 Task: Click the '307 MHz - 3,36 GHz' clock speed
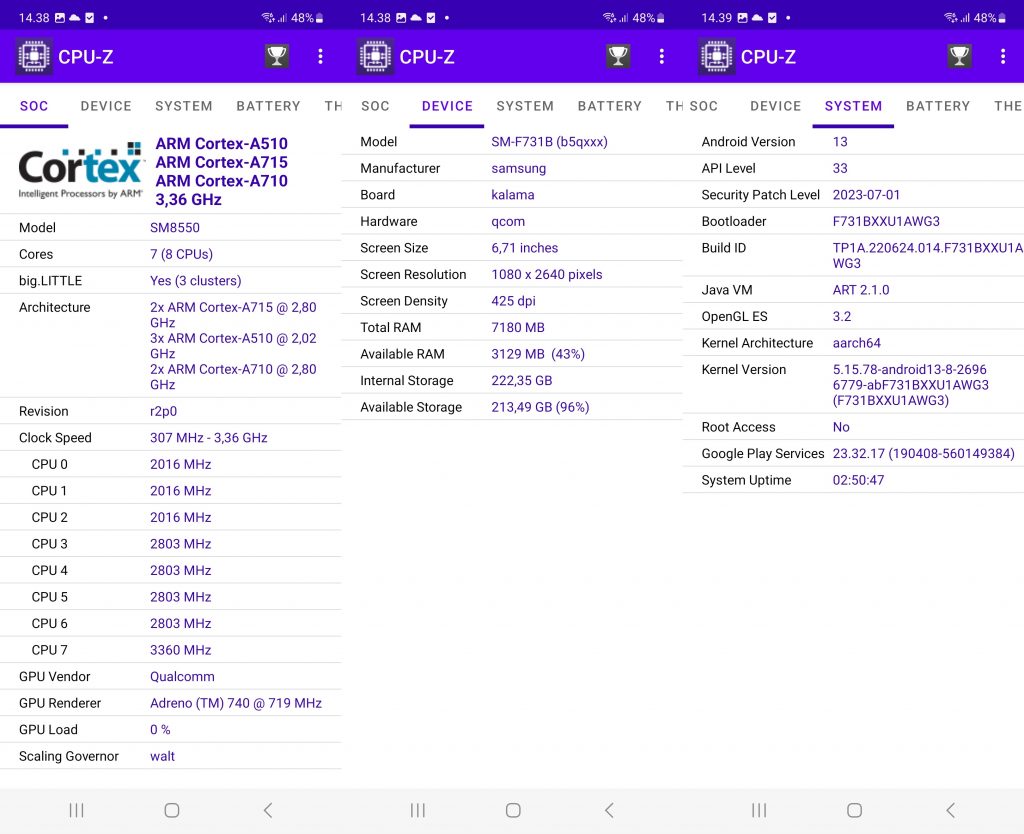point(209,438)
